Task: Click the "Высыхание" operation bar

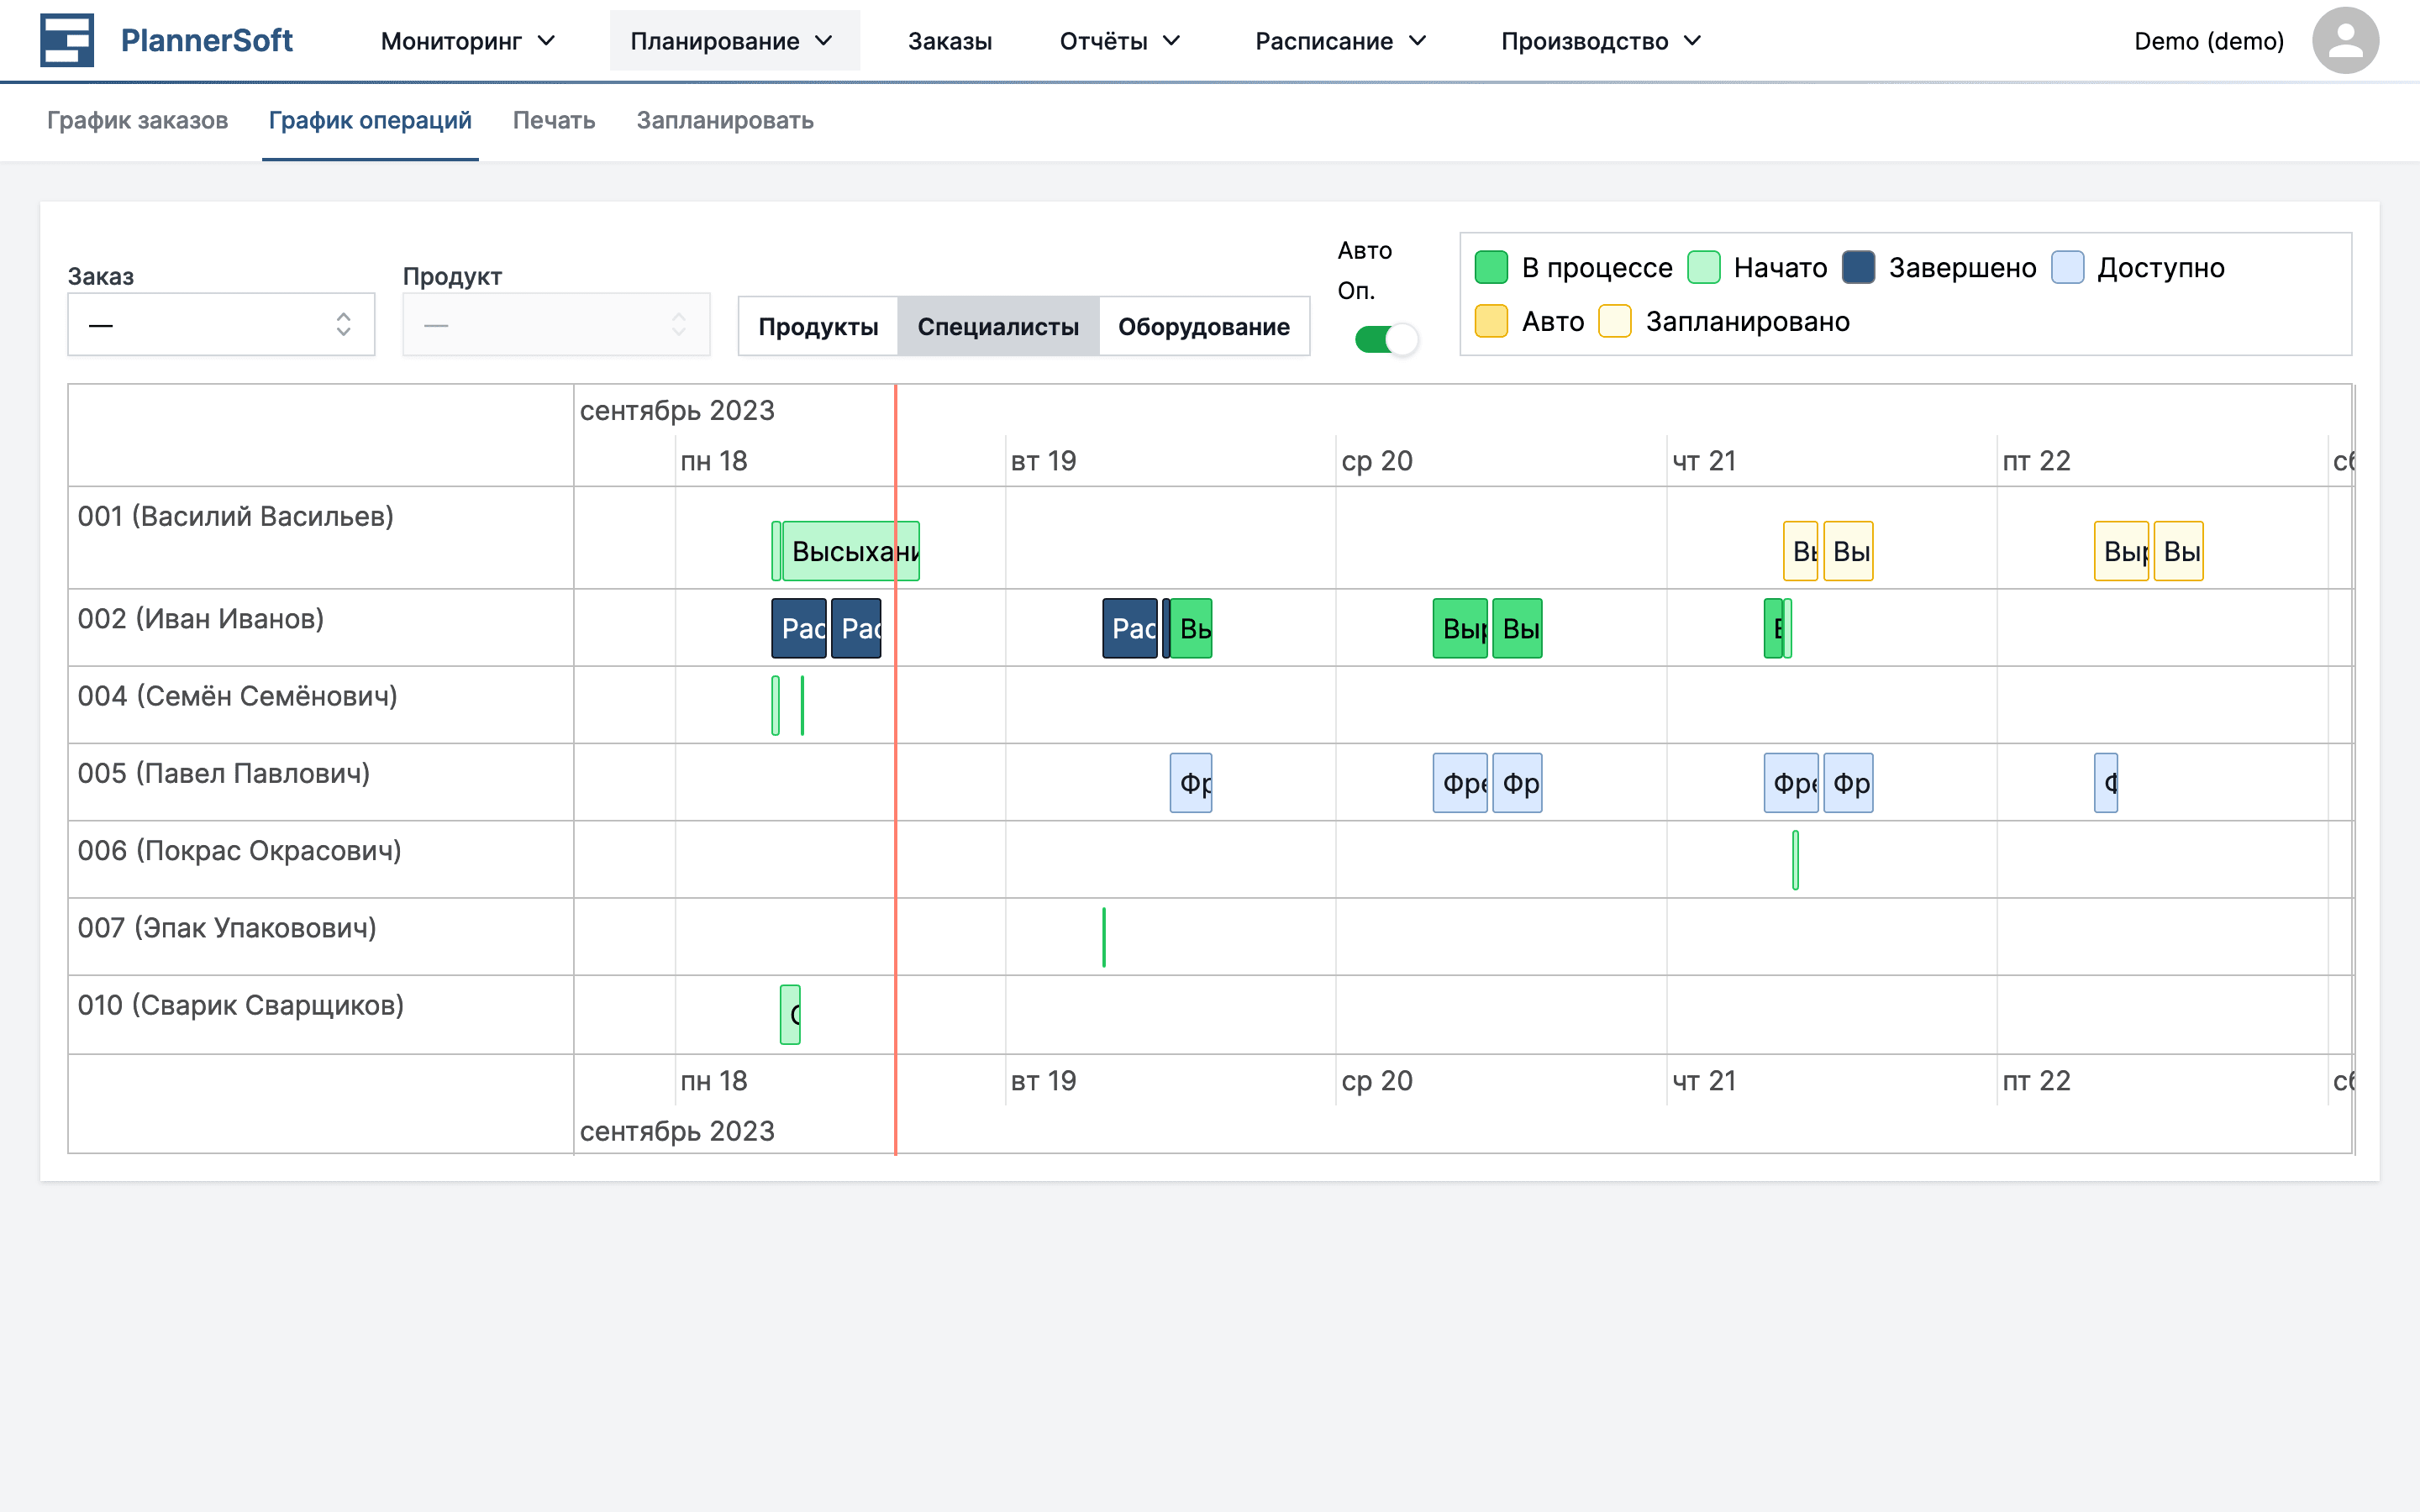Action: 852,549
